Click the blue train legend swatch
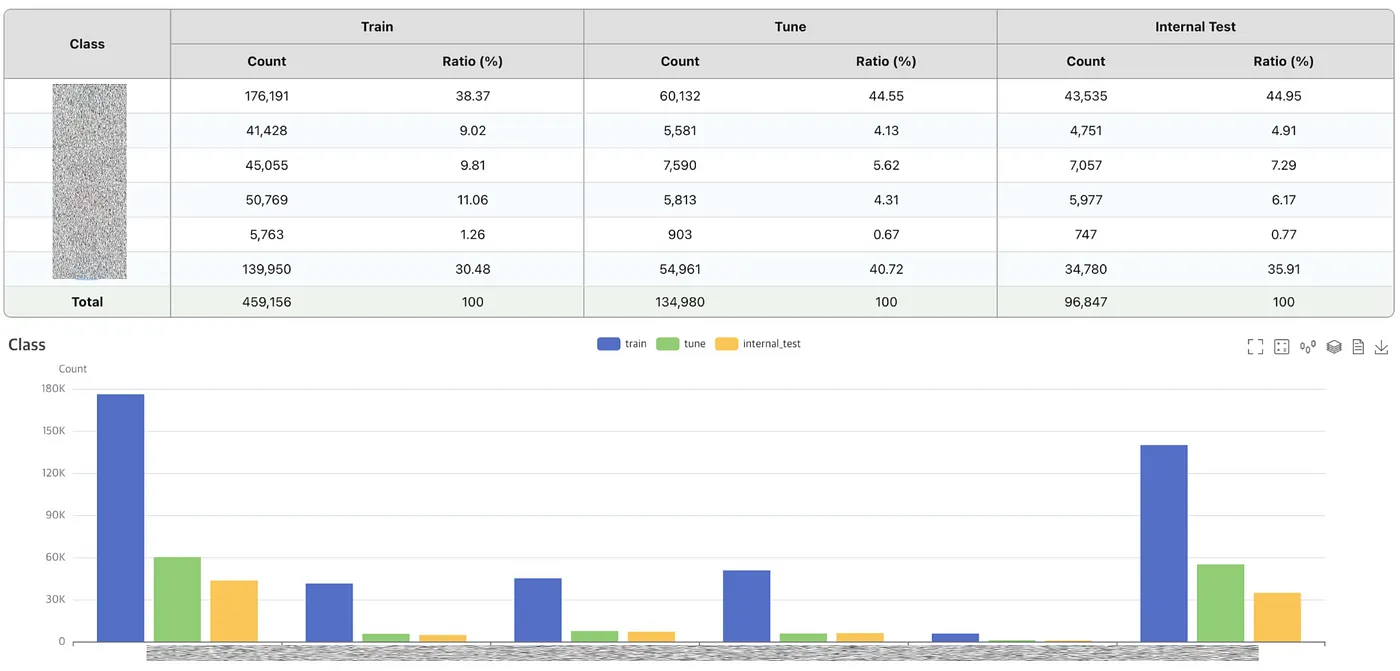The image size is (1400, 671). [x=609, y=344]
